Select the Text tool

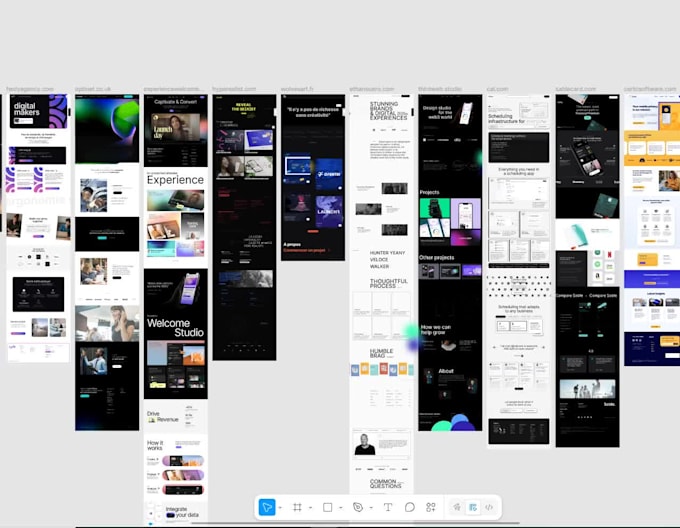[x=388, y=507]
